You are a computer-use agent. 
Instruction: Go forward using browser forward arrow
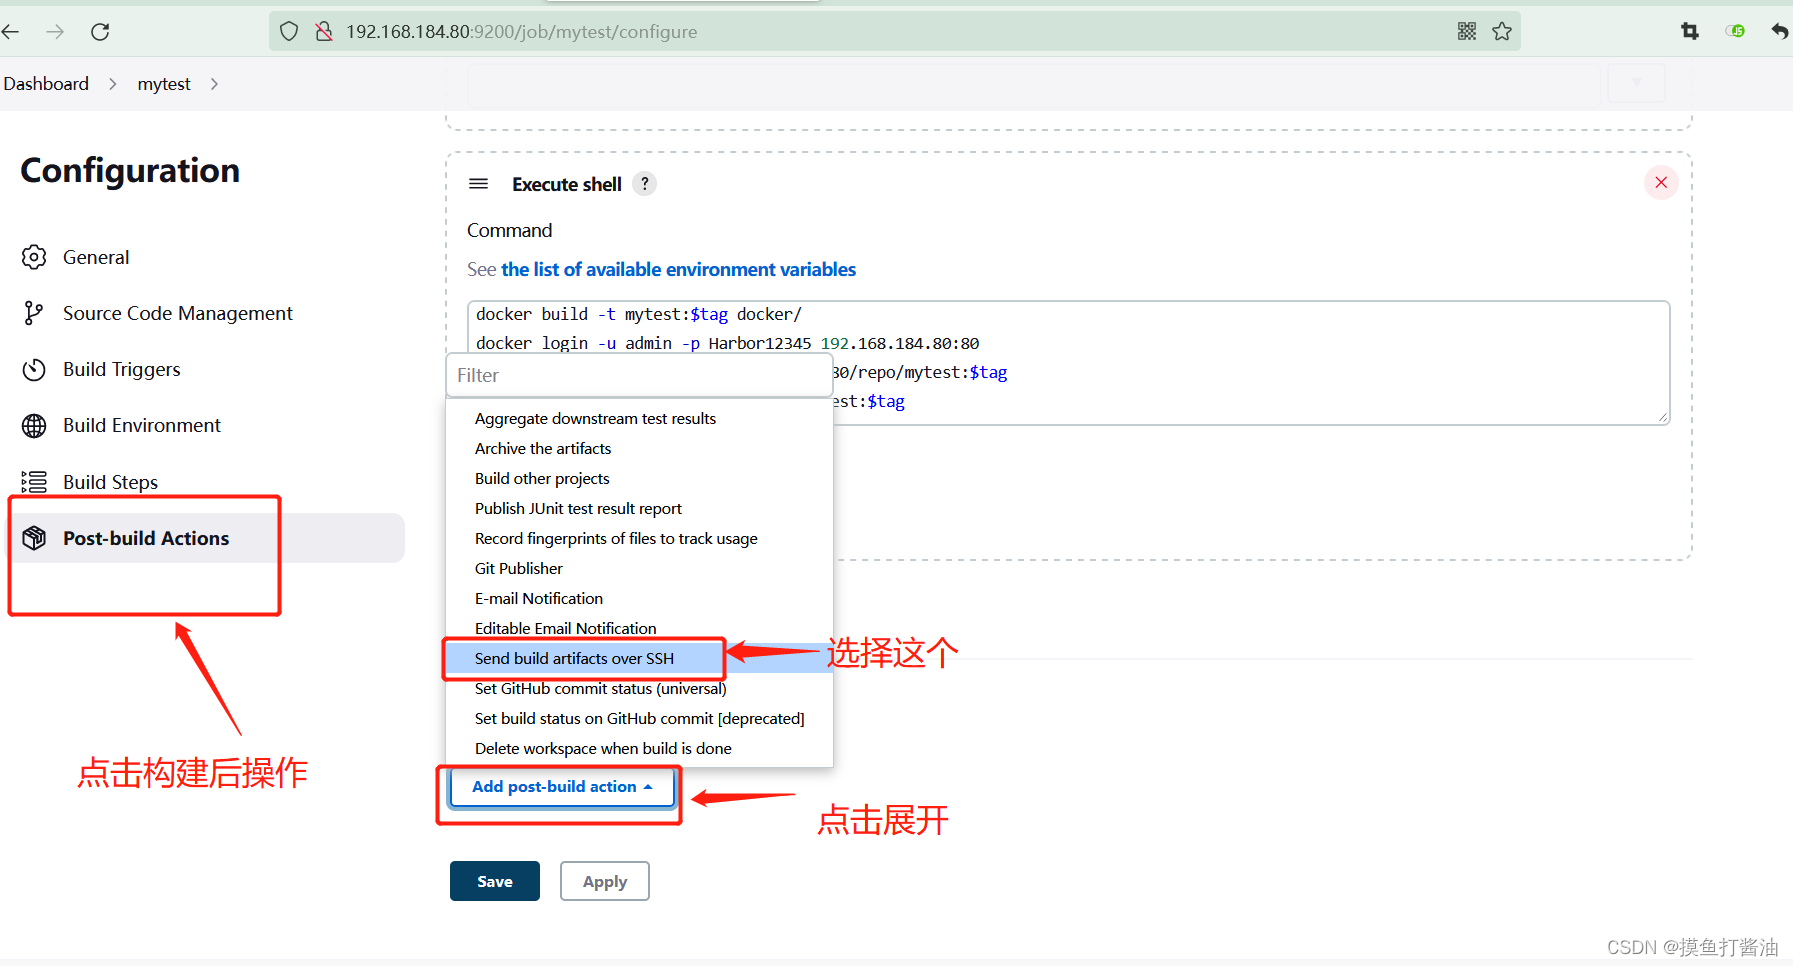point(55,32)
